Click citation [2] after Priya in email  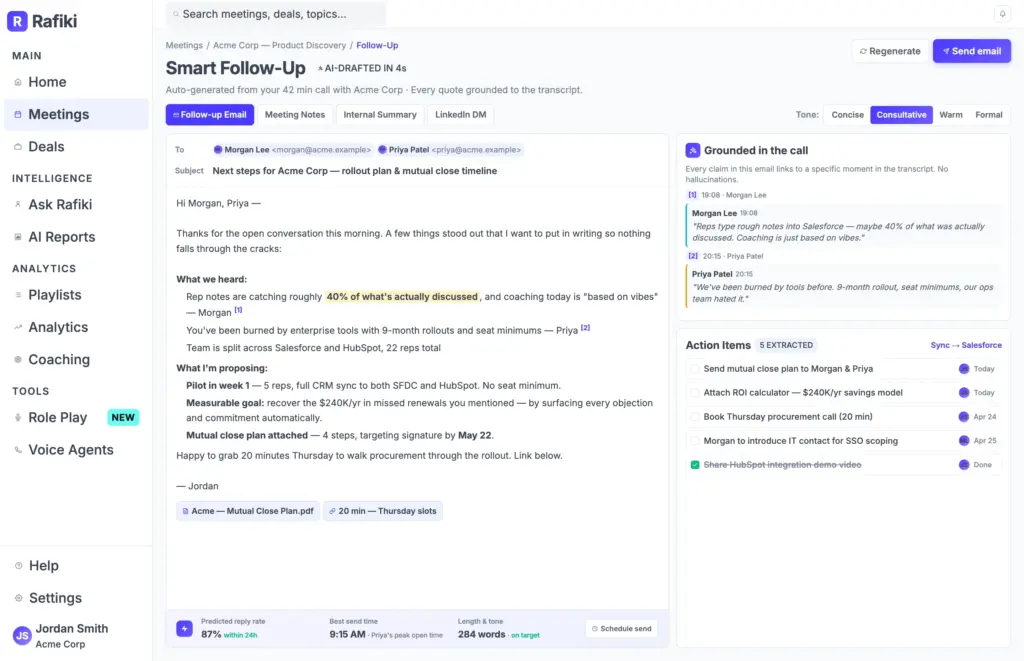(x=586, y=328)
